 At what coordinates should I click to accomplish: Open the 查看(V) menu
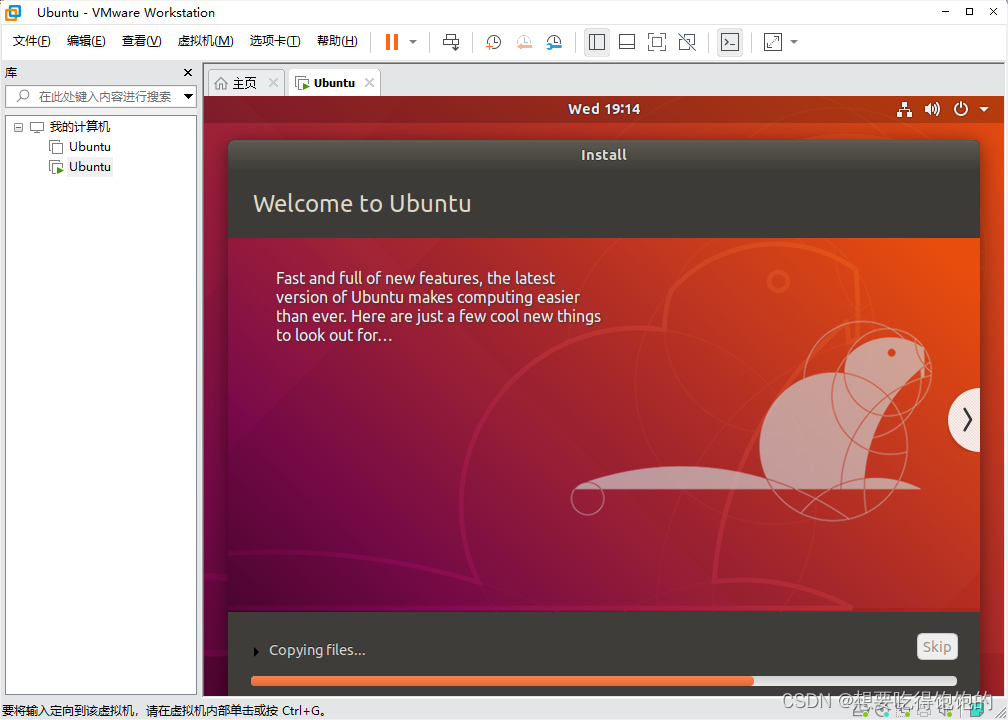(141, 41)
